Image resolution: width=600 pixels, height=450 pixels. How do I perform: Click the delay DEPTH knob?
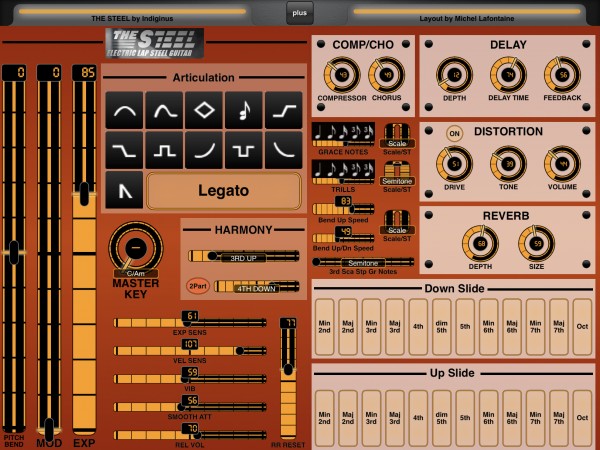(x=455, y=75)
